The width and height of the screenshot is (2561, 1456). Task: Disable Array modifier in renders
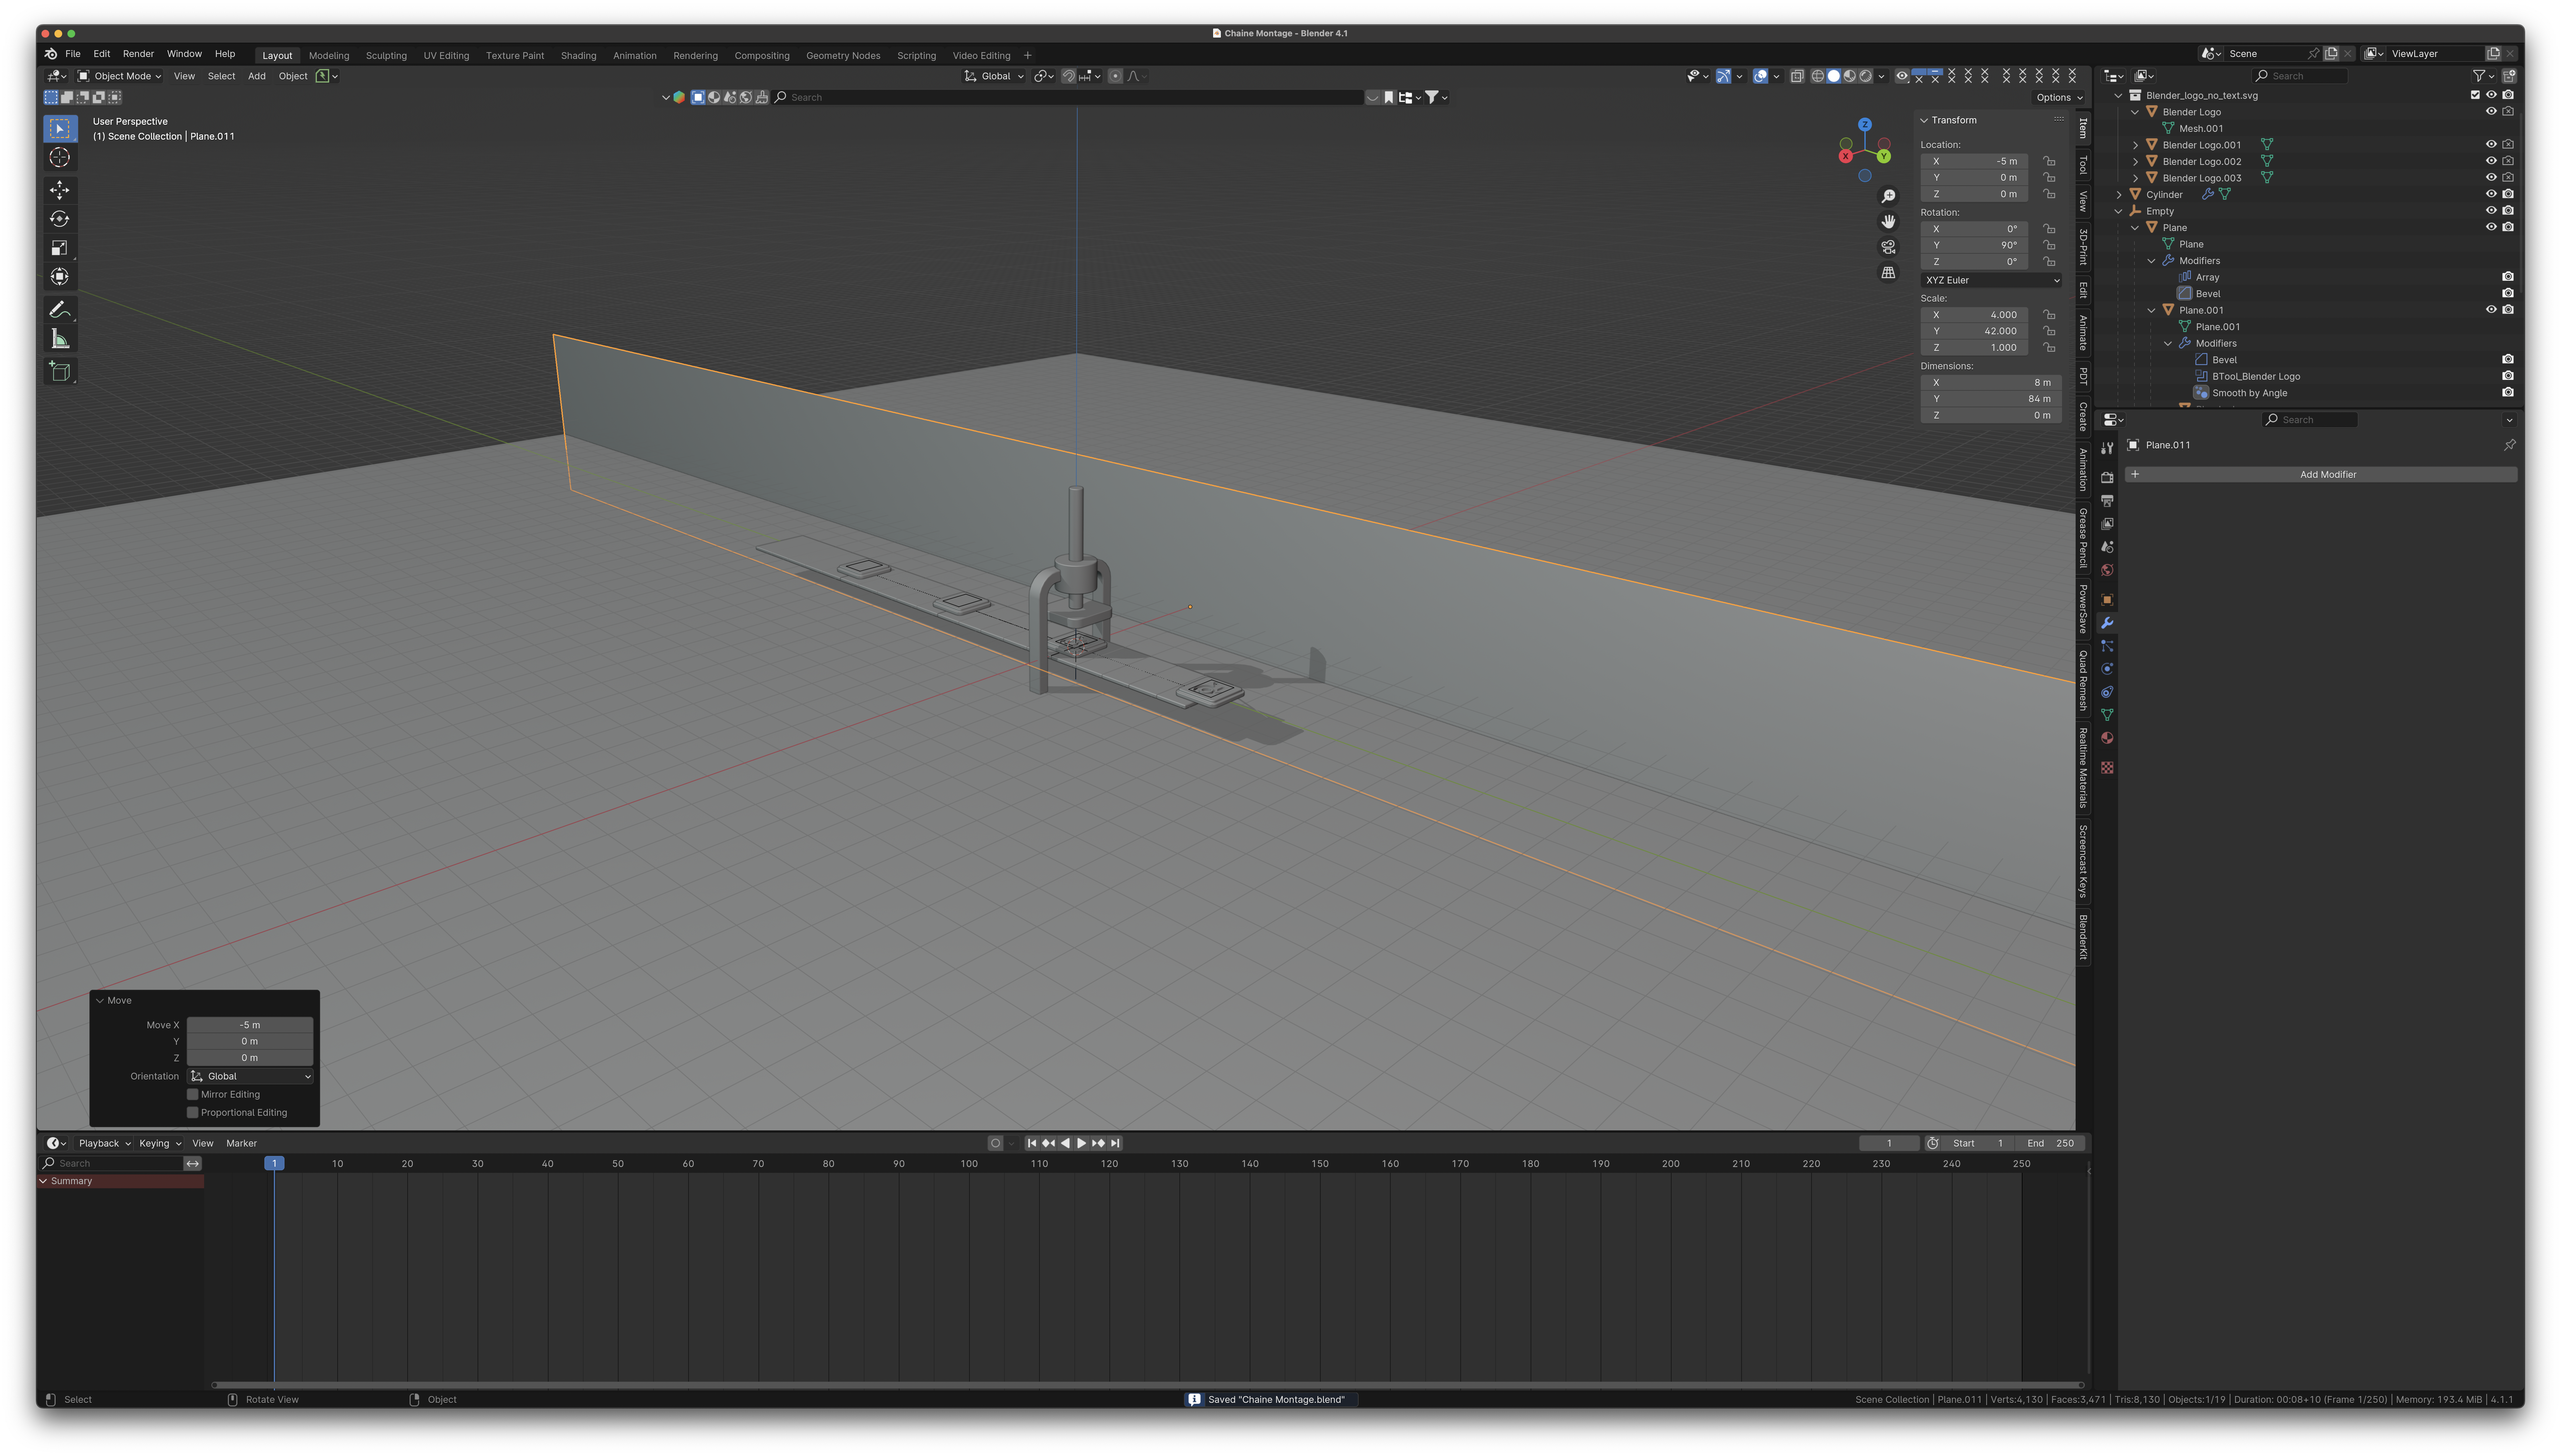point(2508,277)
